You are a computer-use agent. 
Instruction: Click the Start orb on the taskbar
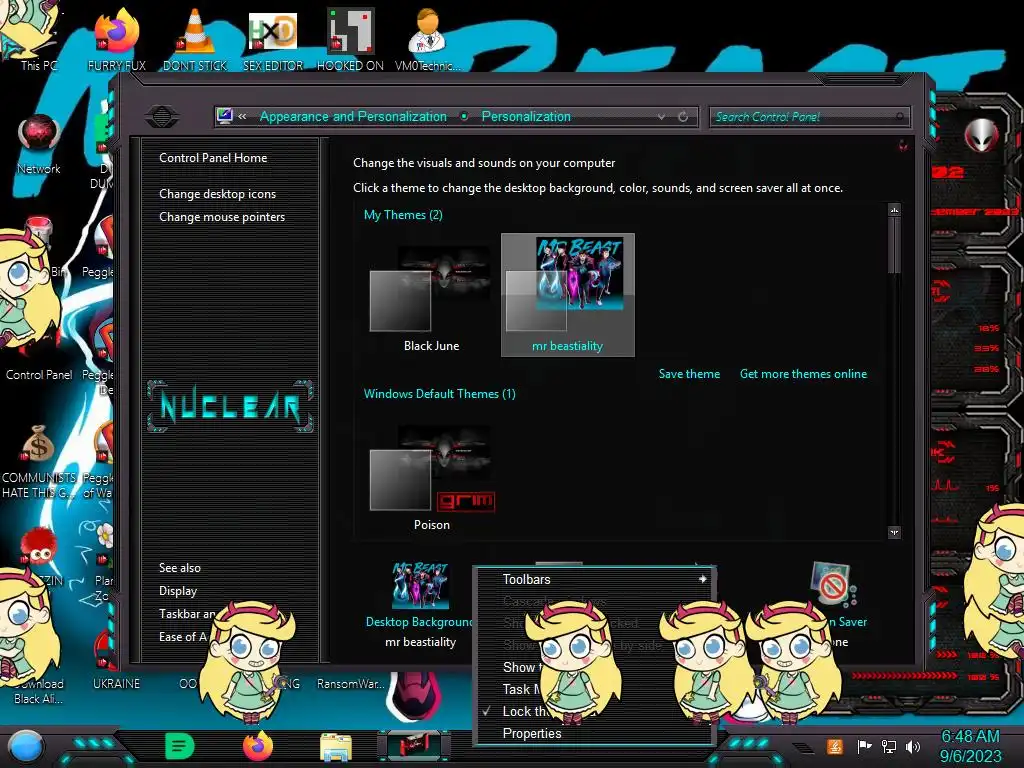tap(26, 747)
